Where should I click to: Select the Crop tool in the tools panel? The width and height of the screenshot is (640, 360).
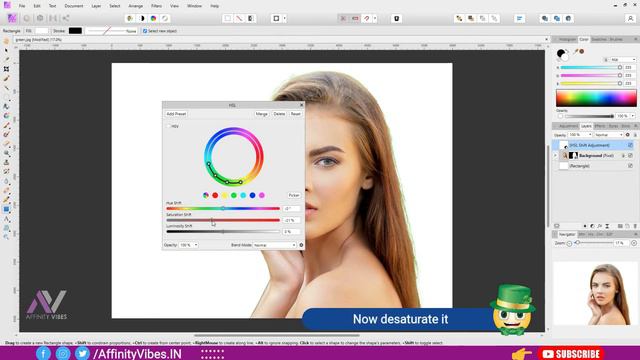coord(6,69)
